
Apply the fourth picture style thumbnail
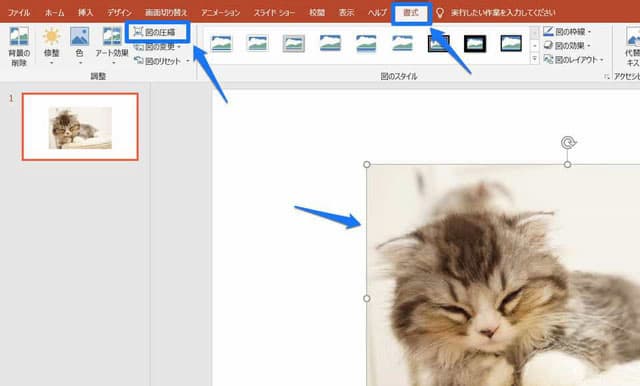(x=330, y=43)
